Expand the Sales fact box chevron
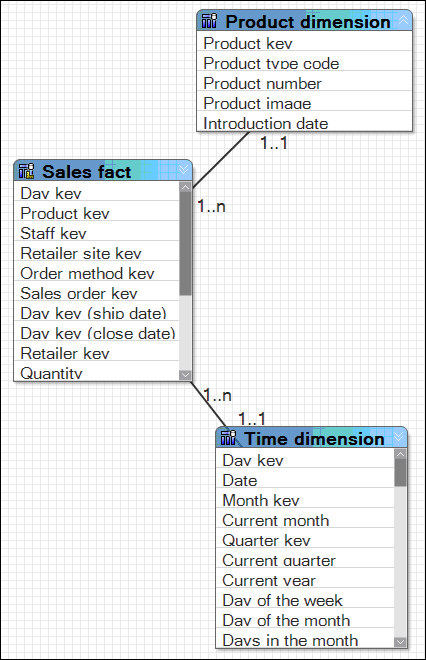The height and width of the screenshot is (660, 426). [x=184, y=169]
